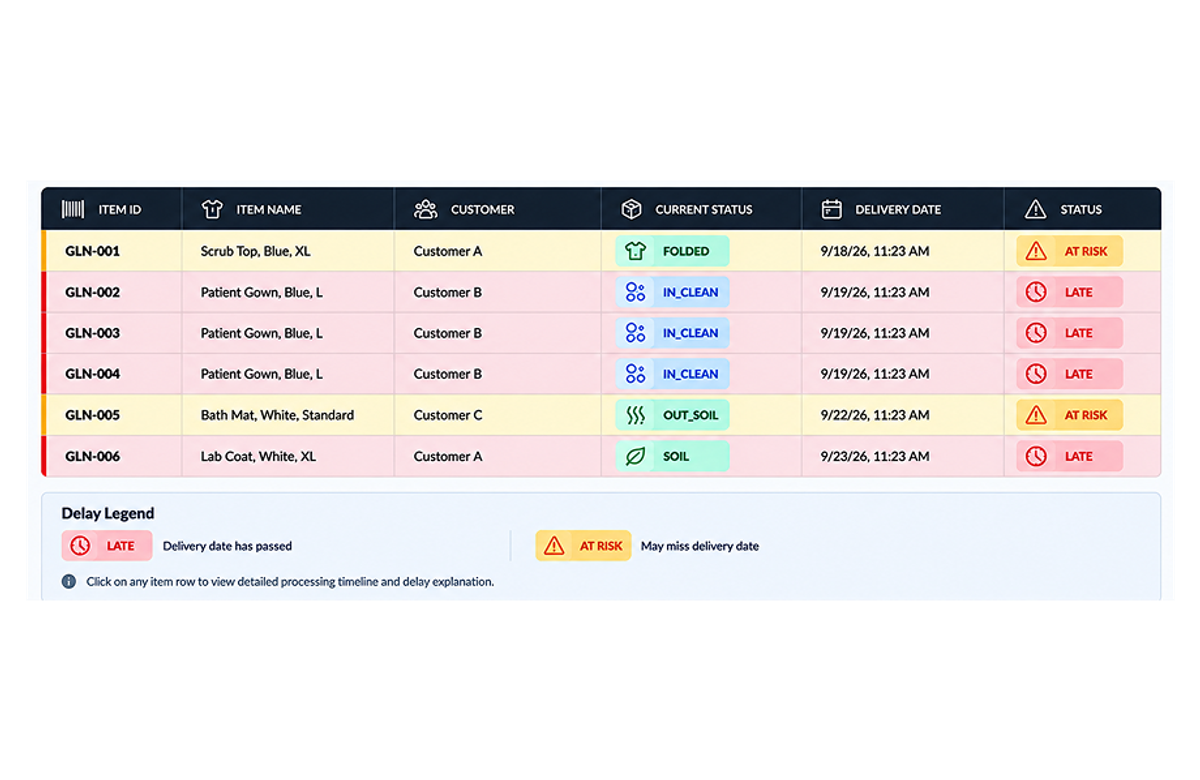Screen dimensions: 1200x780
Task: Select 'Scrub Top, Blue, XL' item name
Action: 255,251
